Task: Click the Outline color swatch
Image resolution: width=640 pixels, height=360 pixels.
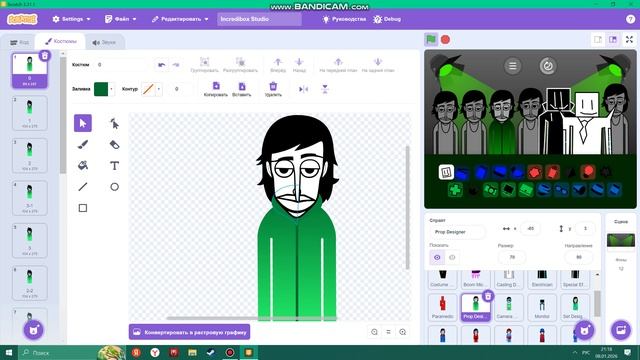Action: click(x=148, y=89)
